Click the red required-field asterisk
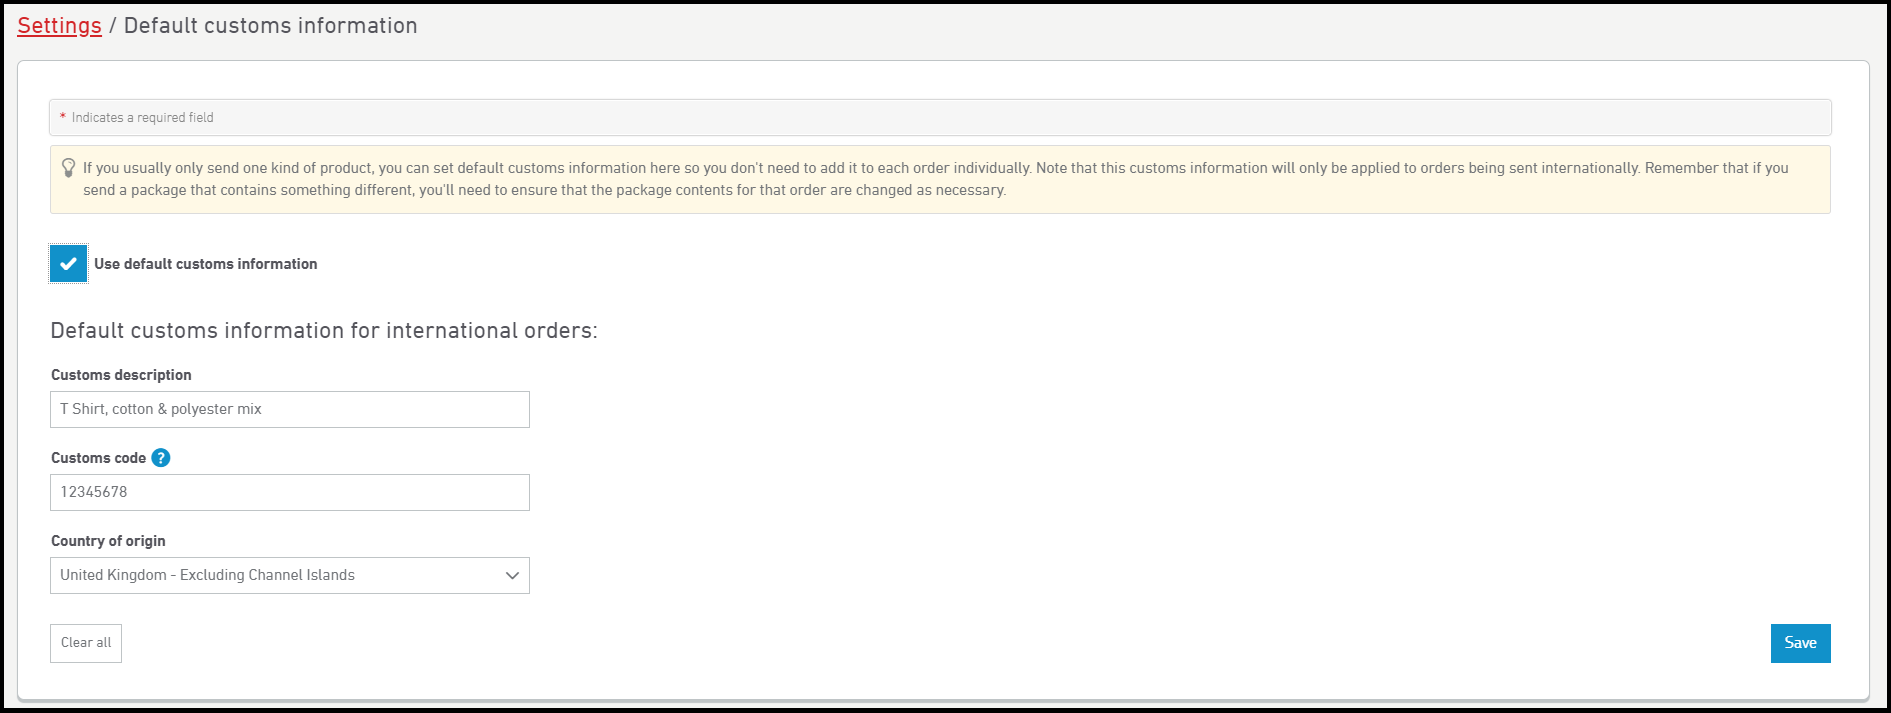 pos(63,118)
